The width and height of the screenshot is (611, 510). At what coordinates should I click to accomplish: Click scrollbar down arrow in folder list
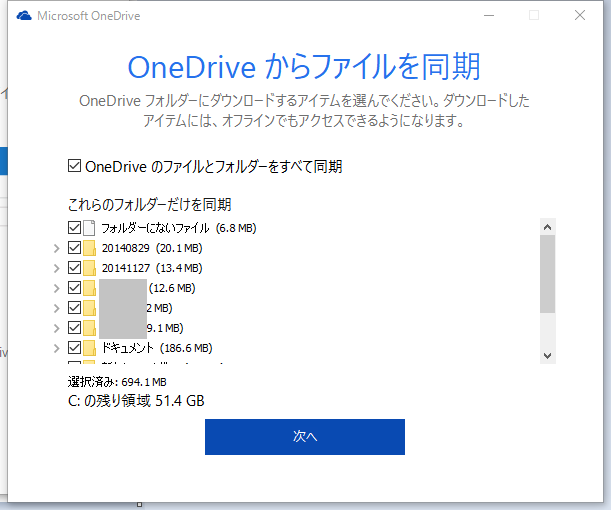click(x=547, y=356)
